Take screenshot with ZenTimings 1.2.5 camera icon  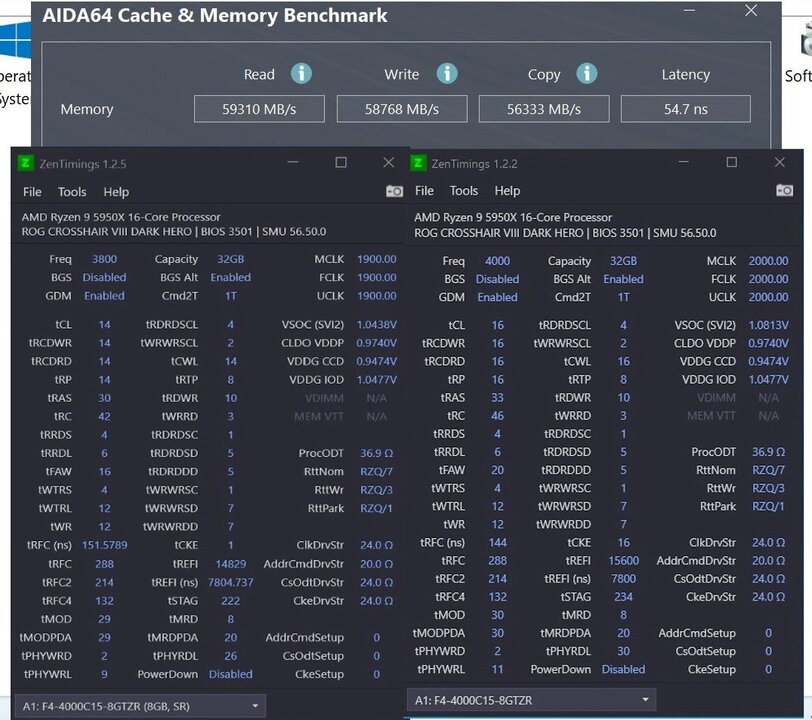tap(394, 191)
